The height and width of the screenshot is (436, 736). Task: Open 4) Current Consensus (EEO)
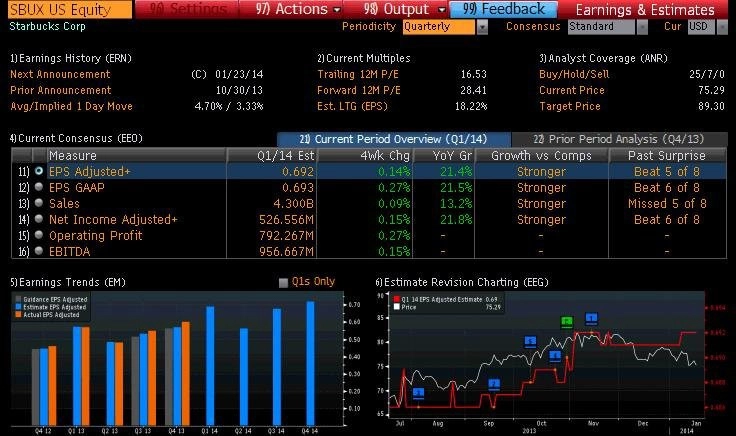[x=76, y=138]
